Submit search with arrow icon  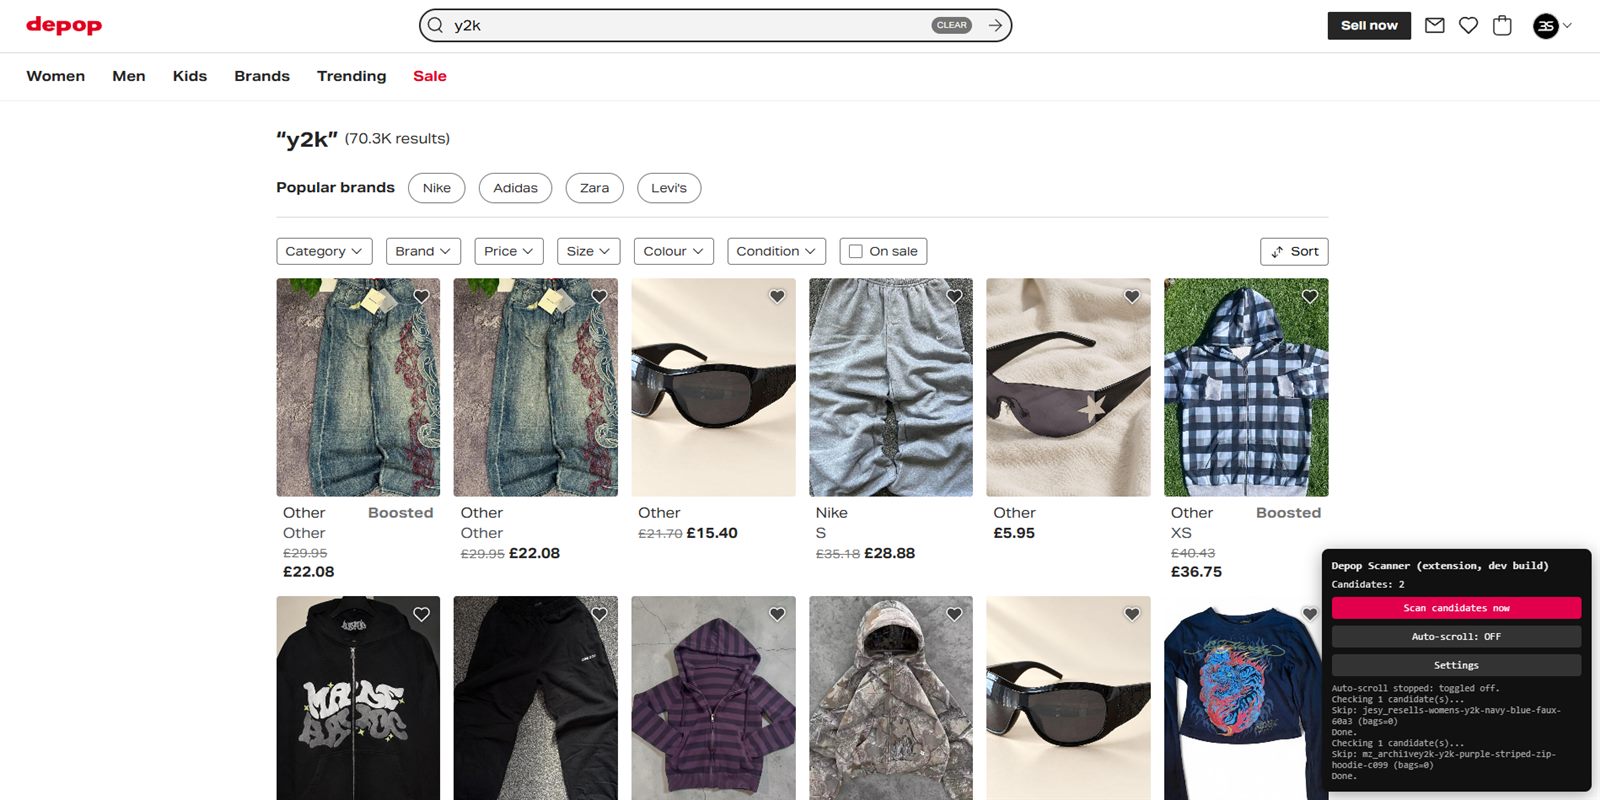coord(995,25)
